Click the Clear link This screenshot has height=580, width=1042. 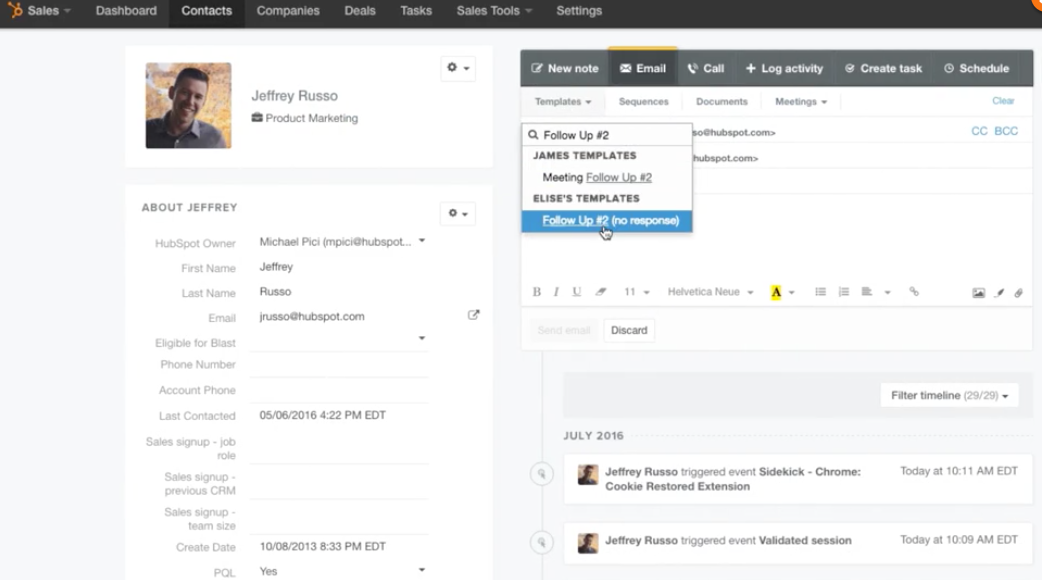1003,101
